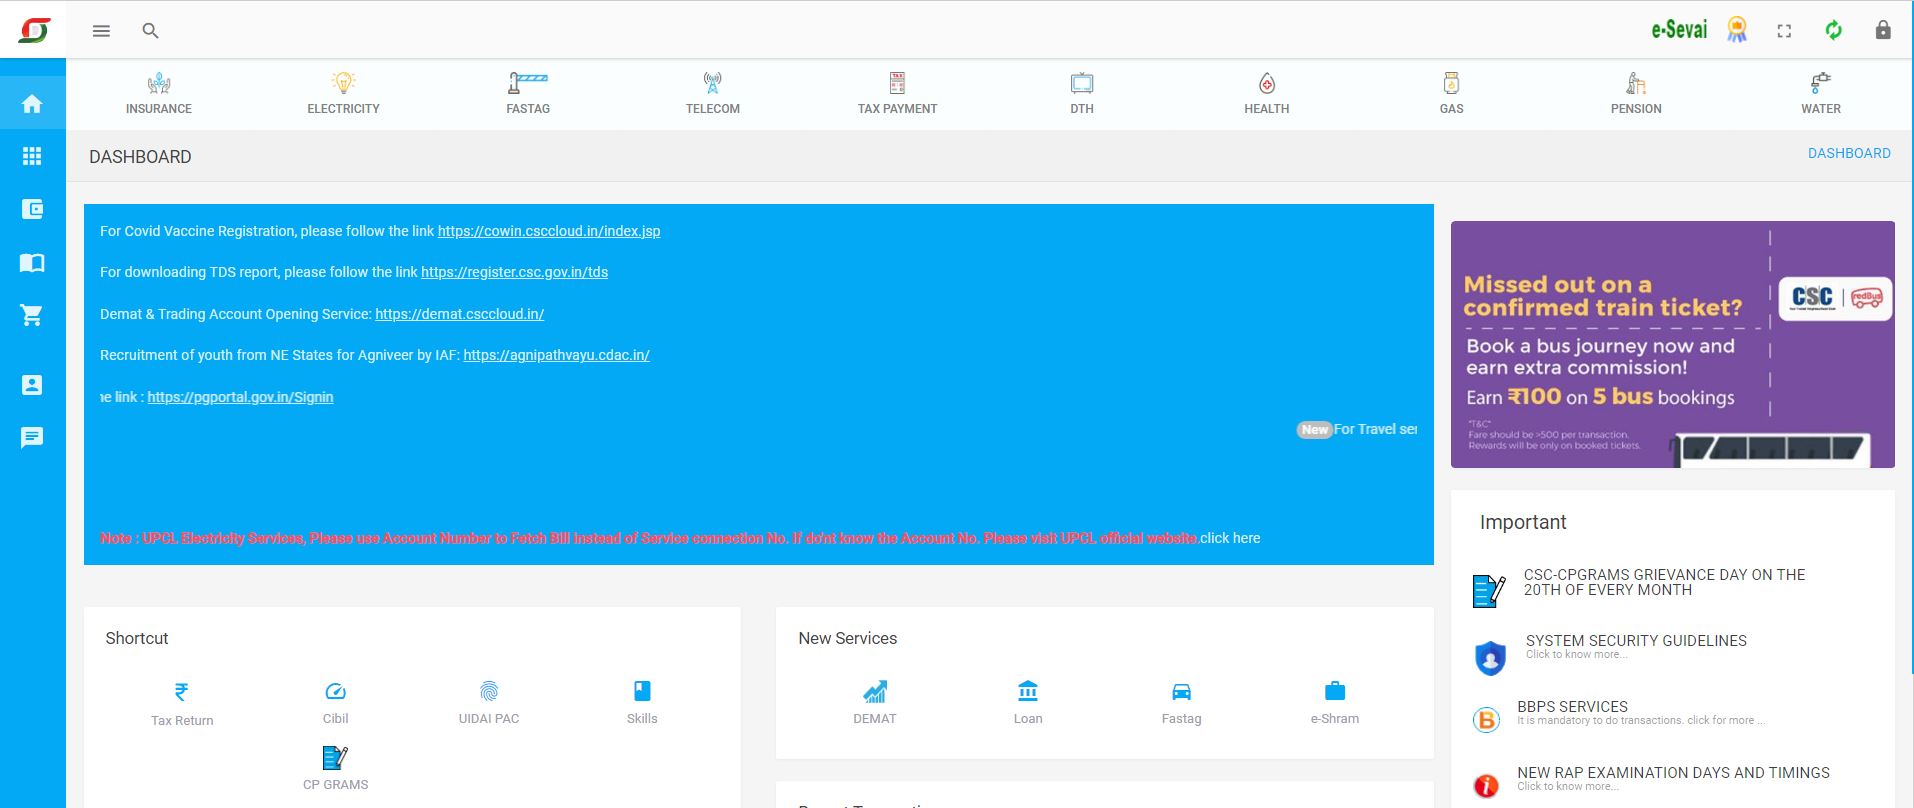Select the Electricity service

[x=343, y=94]
